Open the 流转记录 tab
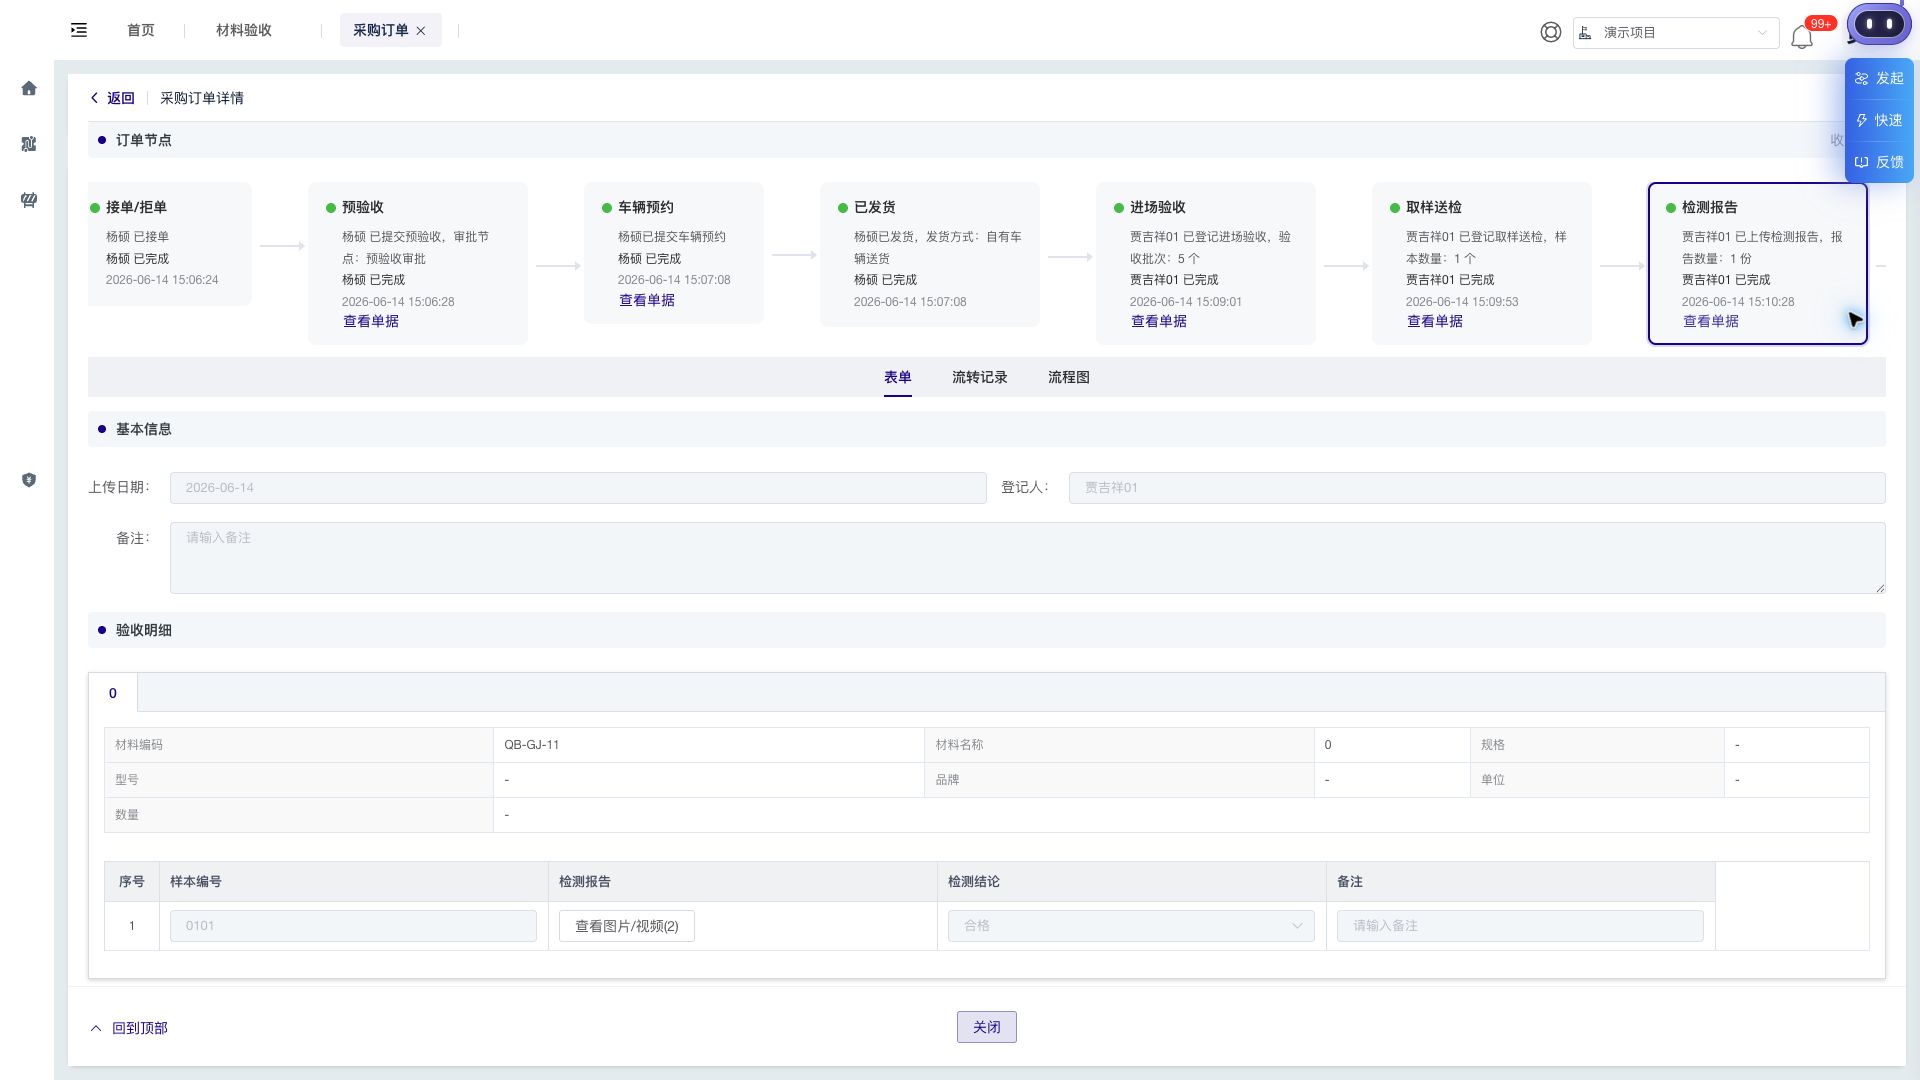The width and height of the screenshot is (1920, 1080). [x=980, y=377]
